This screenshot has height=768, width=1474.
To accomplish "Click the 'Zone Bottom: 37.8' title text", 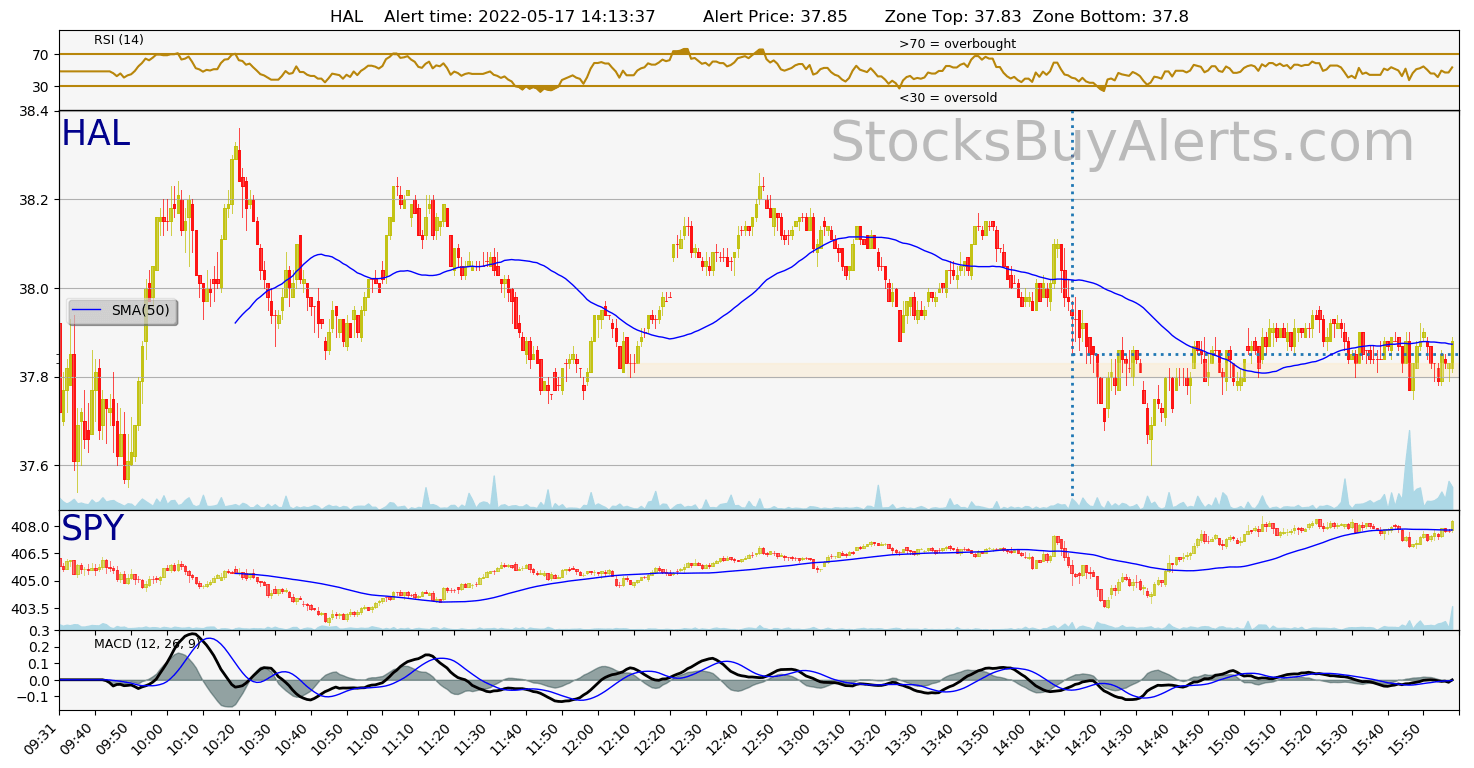I will [x=1110, y=16].
